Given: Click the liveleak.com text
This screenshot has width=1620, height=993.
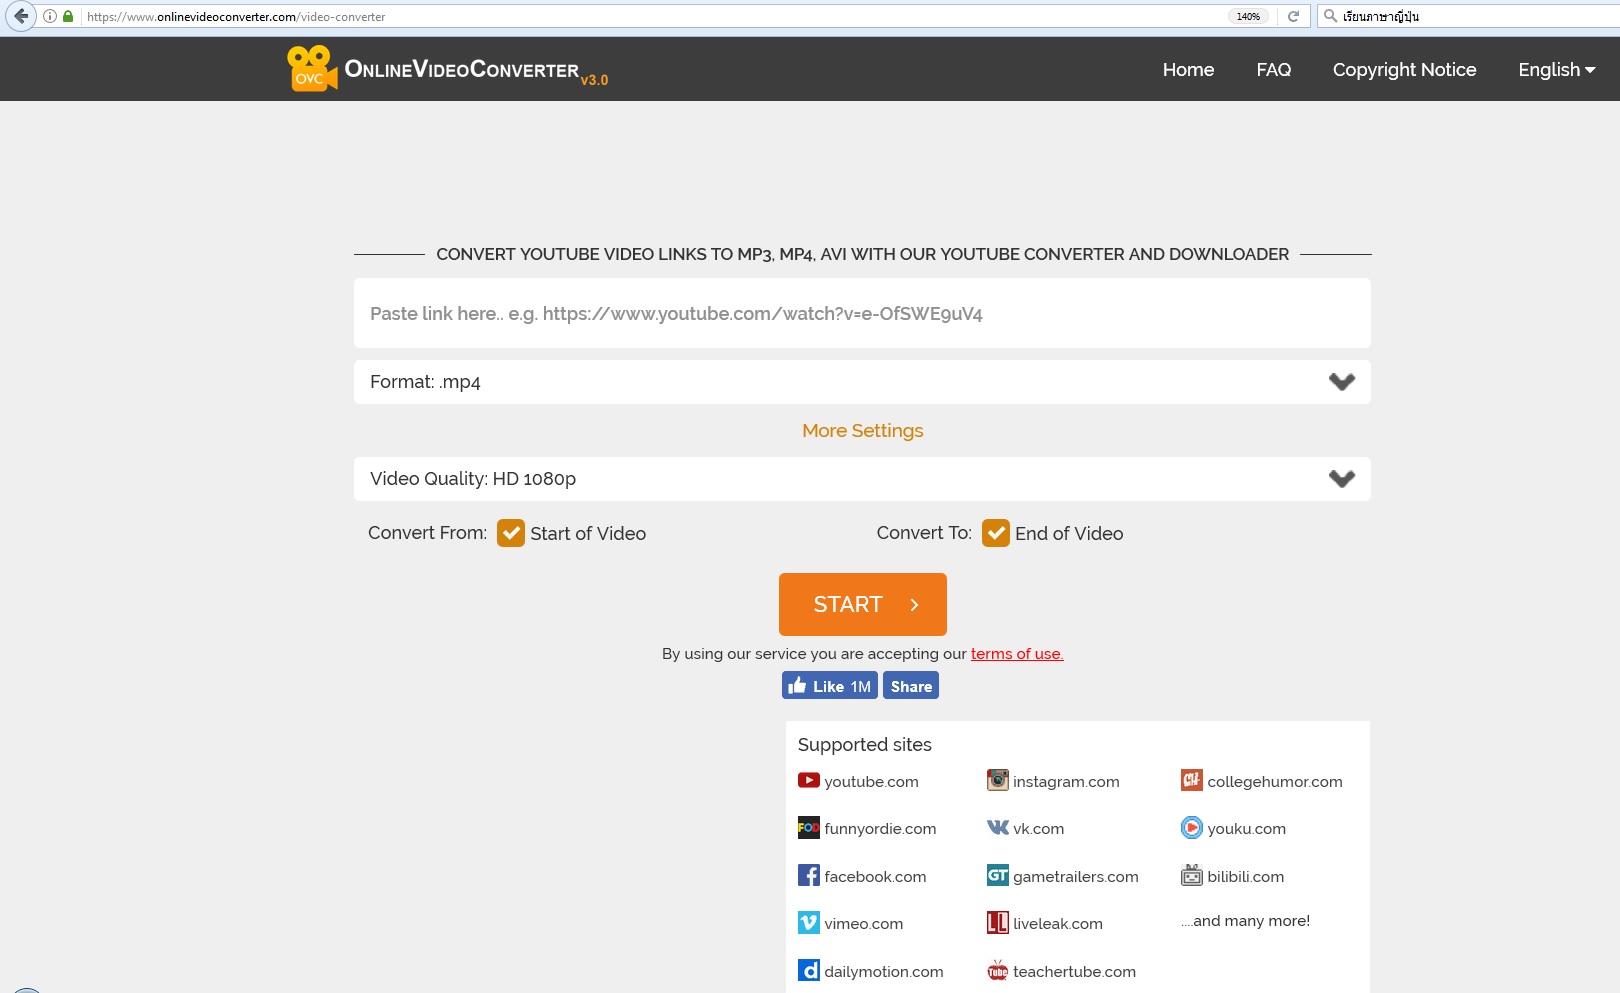Looking at the screenshot, I should point(1057,924).
